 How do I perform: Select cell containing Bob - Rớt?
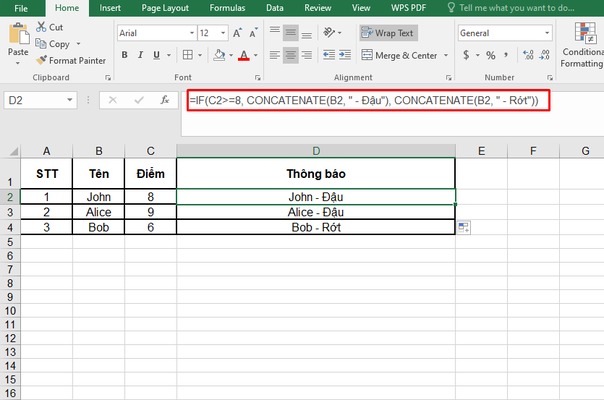(316, 227)
